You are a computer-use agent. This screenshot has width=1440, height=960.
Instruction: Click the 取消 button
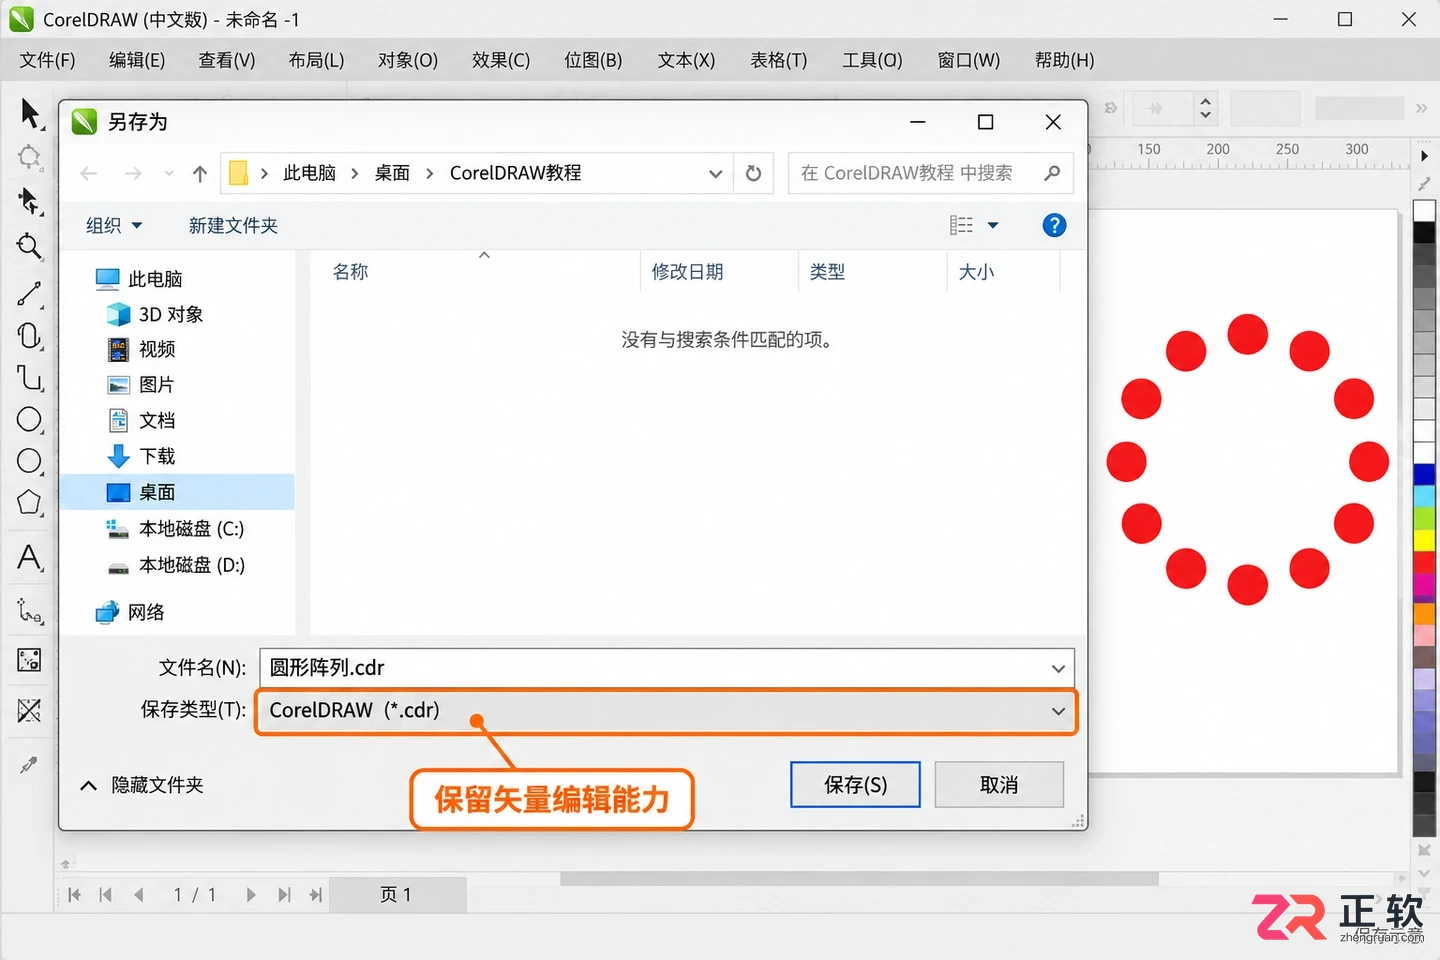(x=999, y=785)
